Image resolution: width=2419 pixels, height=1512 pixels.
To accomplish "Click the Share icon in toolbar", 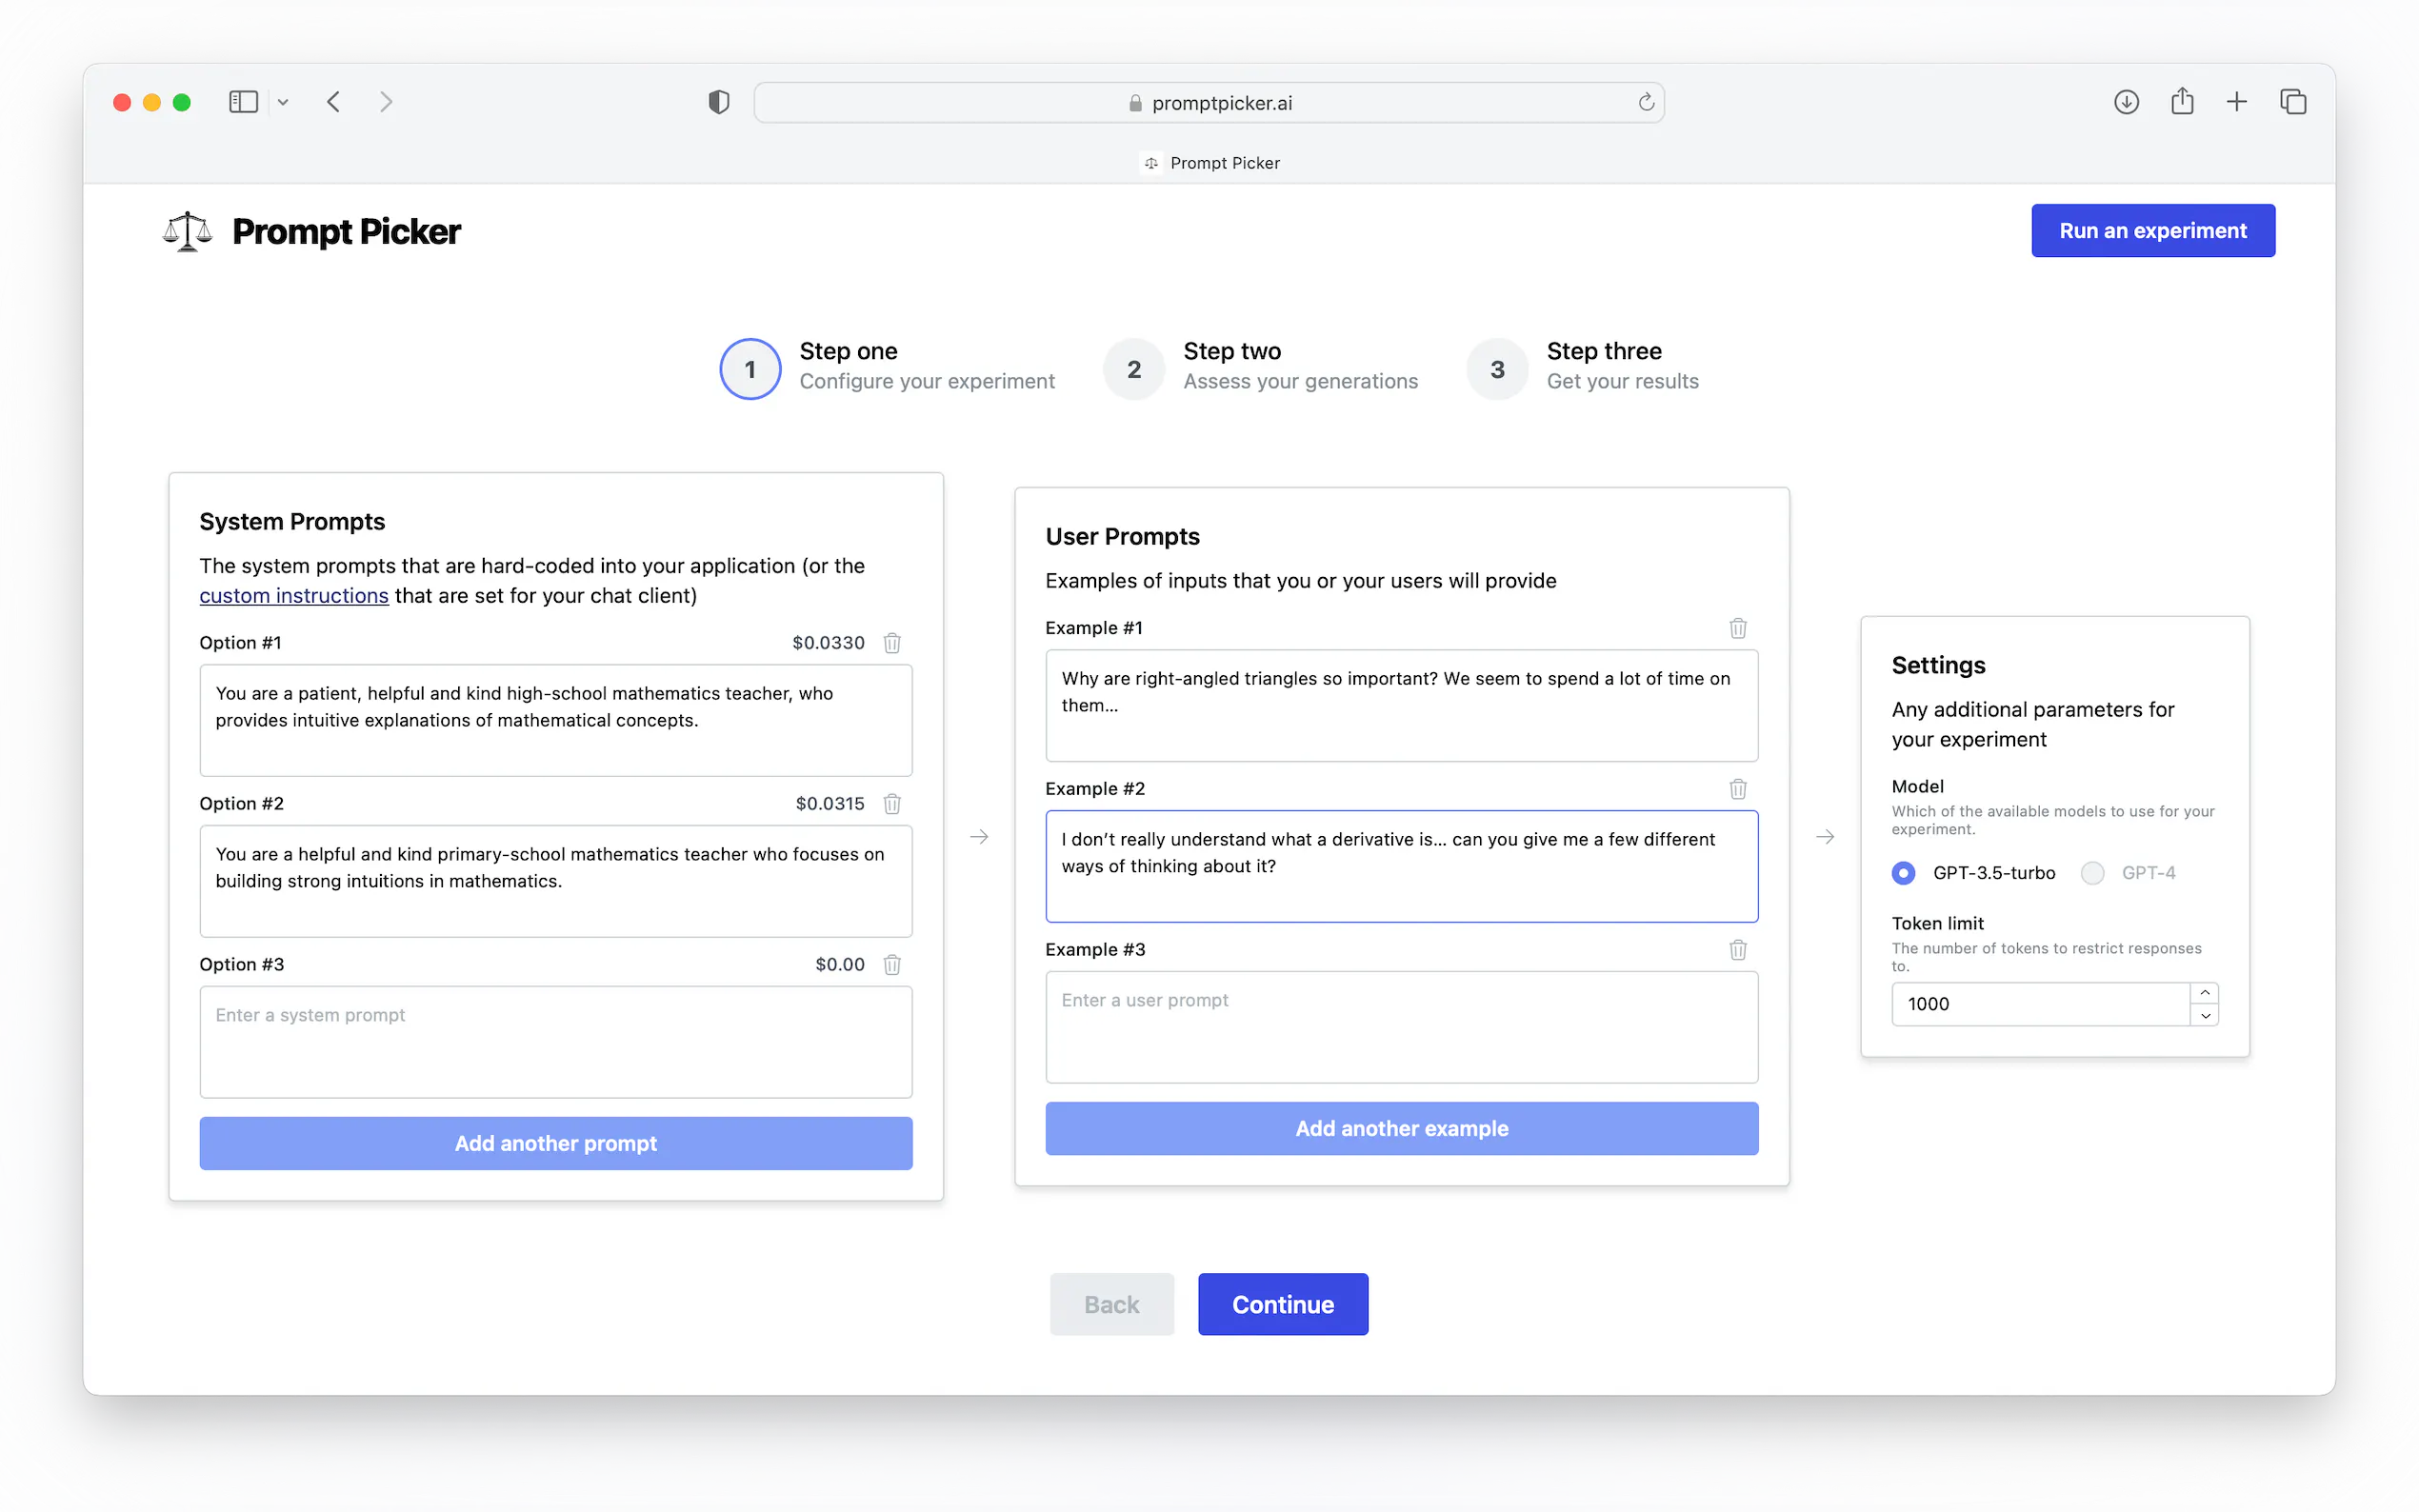I will click(x=2182, y=102).
